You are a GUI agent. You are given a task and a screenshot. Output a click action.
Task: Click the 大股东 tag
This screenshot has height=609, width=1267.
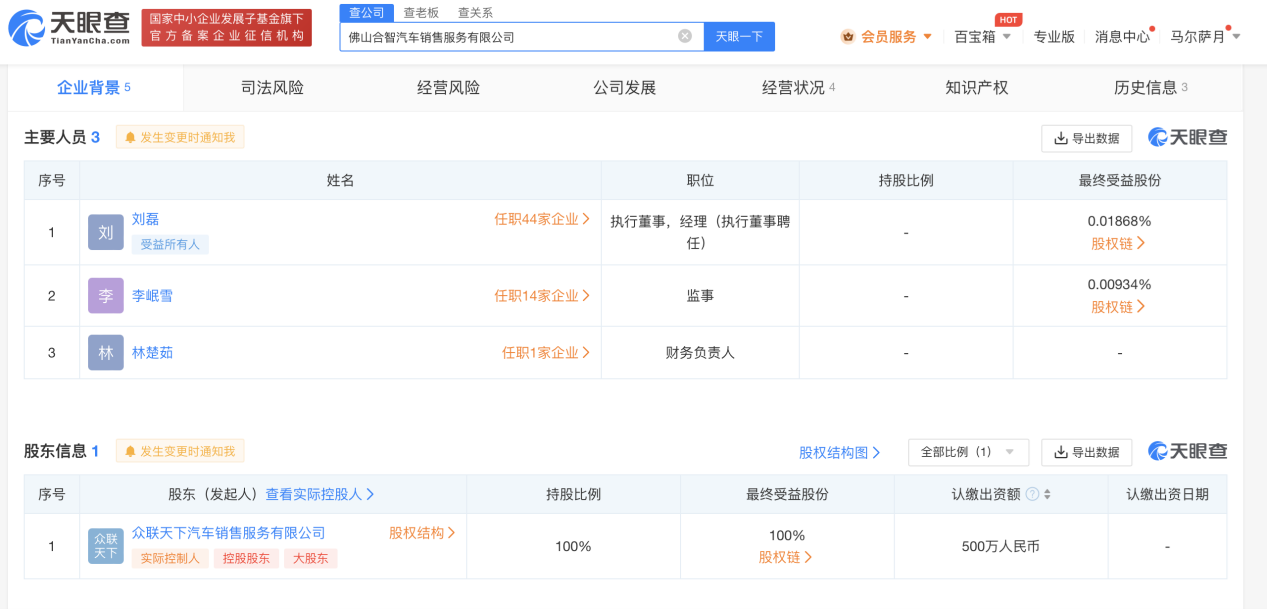tap(310, 559)
